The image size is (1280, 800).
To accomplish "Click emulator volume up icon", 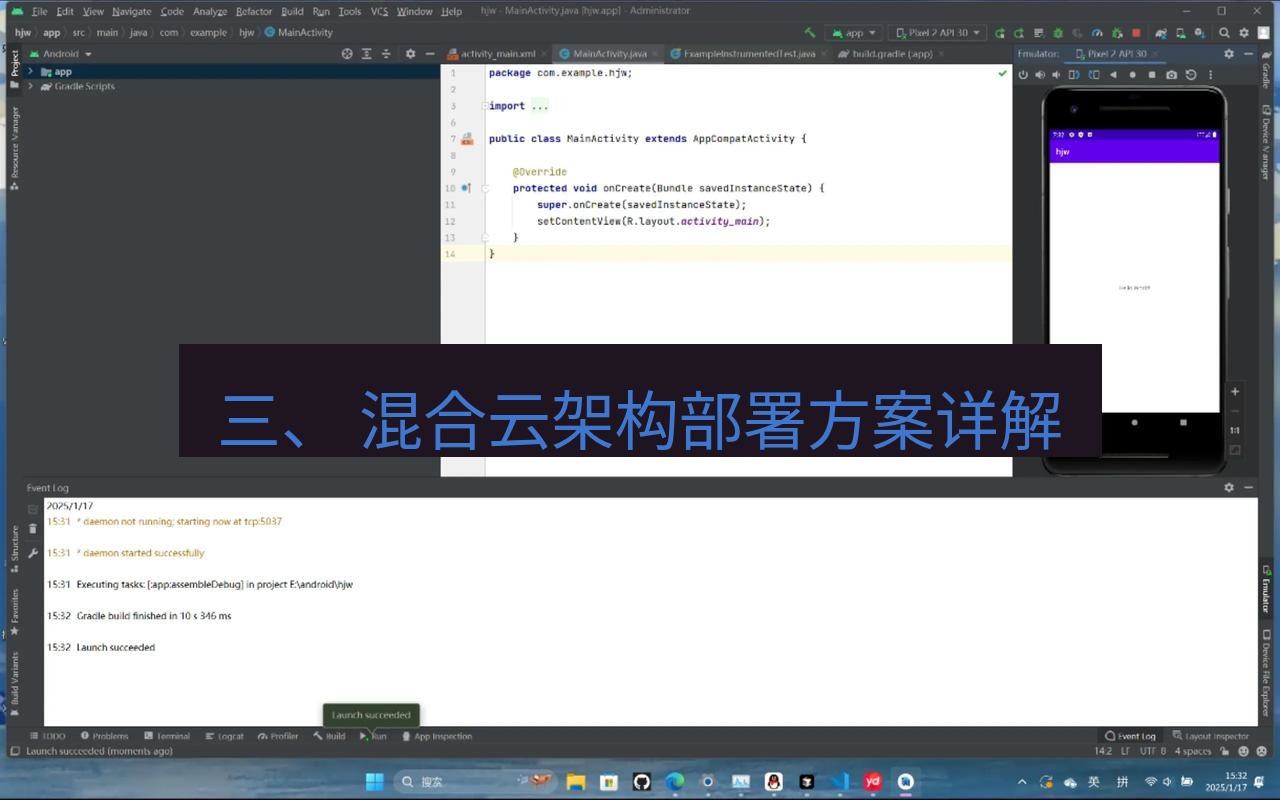I will coord(1040,74).
